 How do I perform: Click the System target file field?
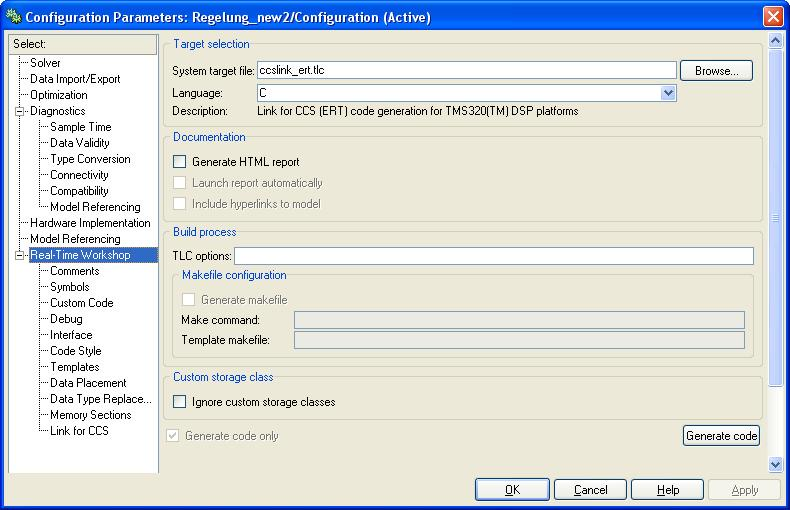[466, 70]
